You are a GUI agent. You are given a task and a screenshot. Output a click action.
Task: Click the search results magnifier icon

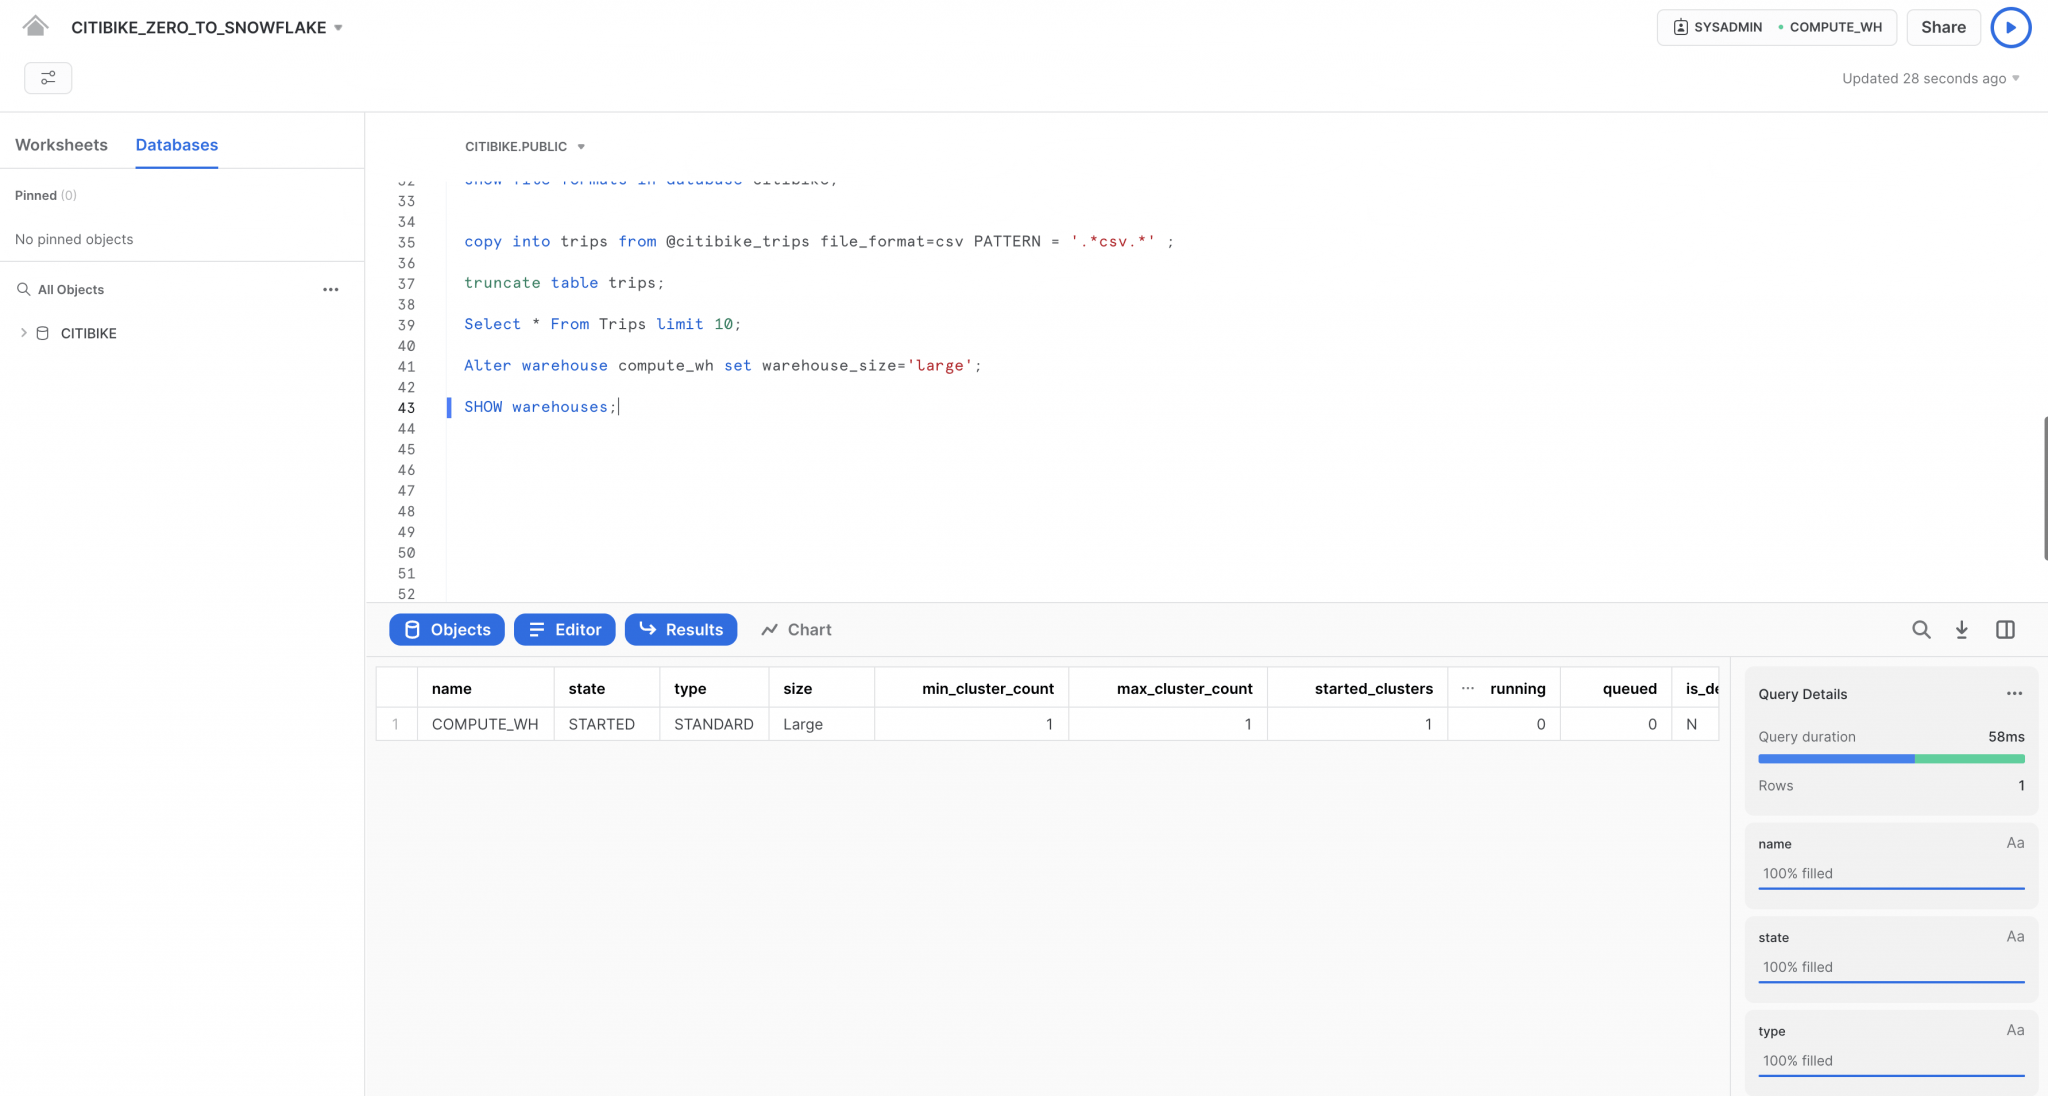click(x=1921, y=630)
